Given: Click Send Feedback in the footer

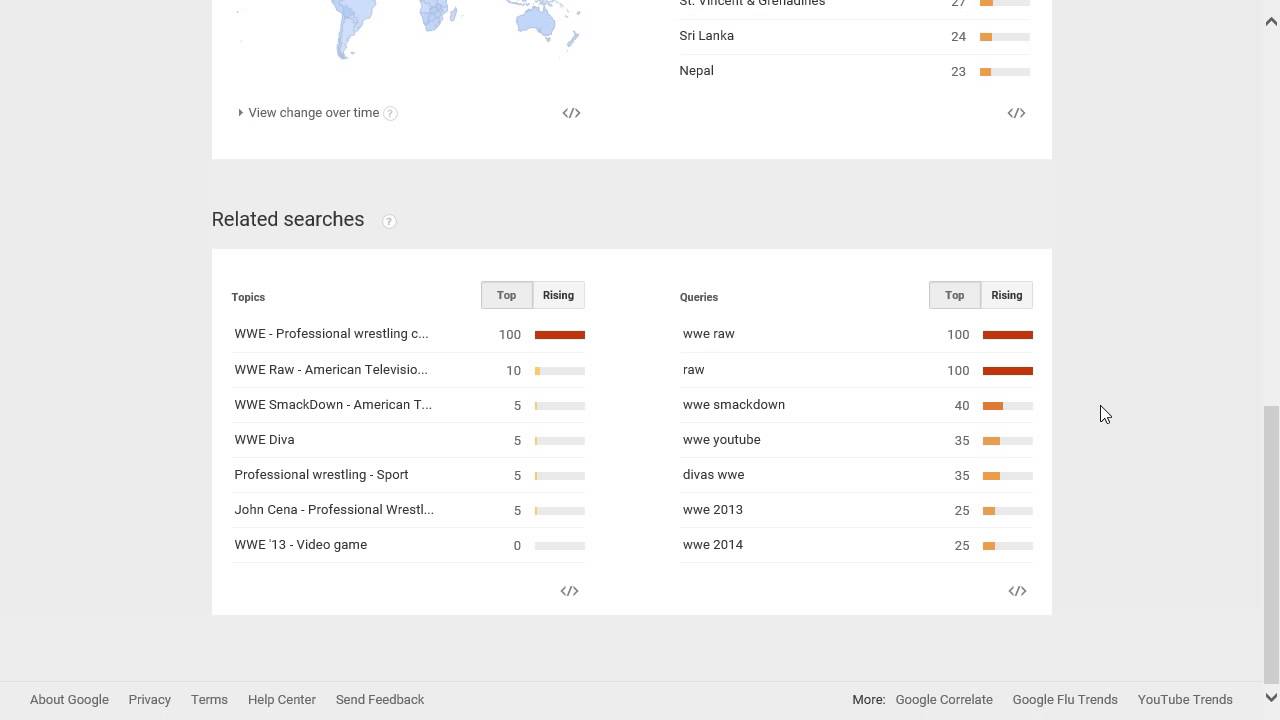Looking at the screenshot, I should (380, 700).
